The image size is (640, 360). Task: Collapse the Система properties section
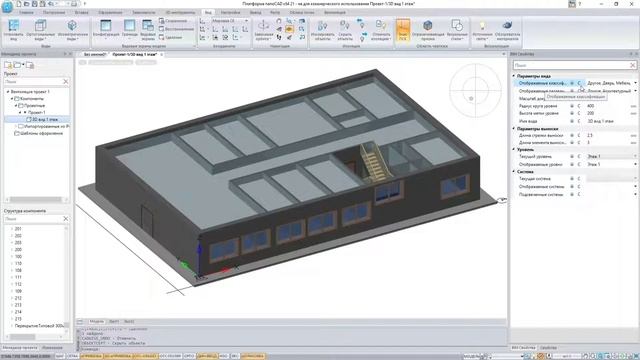[x=514, y=172]
